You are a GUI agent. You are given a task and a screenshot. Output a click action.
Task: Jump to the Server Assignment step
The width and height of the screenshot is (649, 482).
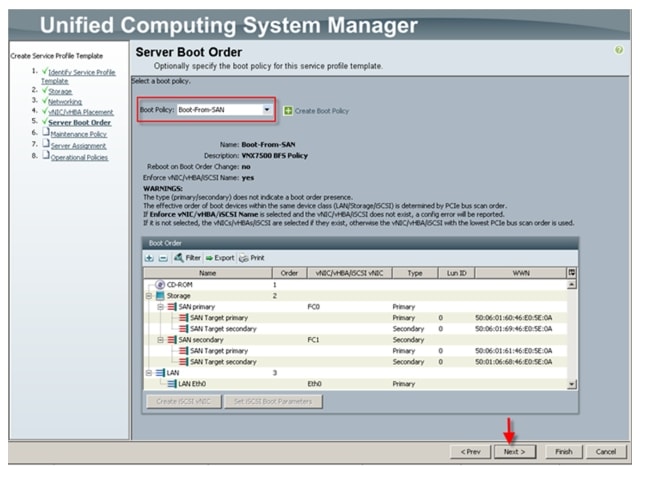pyautogui.click(x=78, y=146)
